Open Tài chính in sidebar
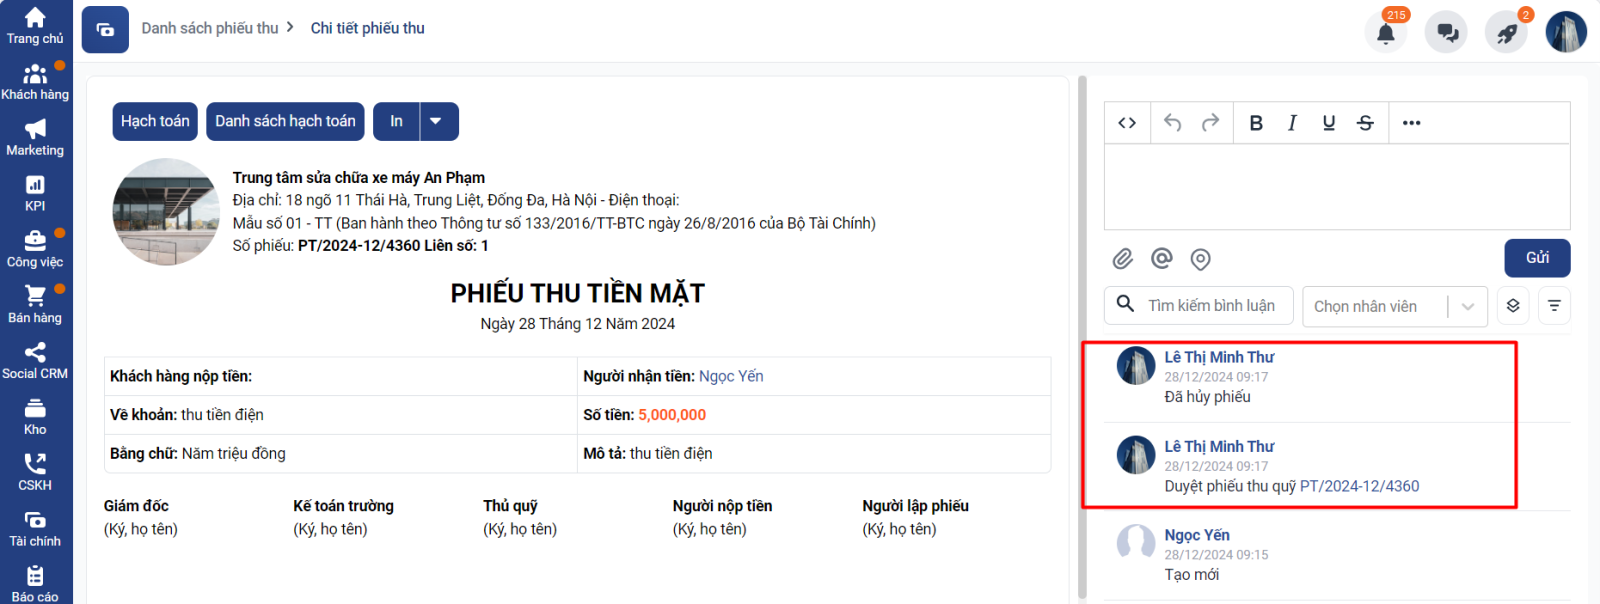This screenshot has height=604, width=1600. (35, 528)
